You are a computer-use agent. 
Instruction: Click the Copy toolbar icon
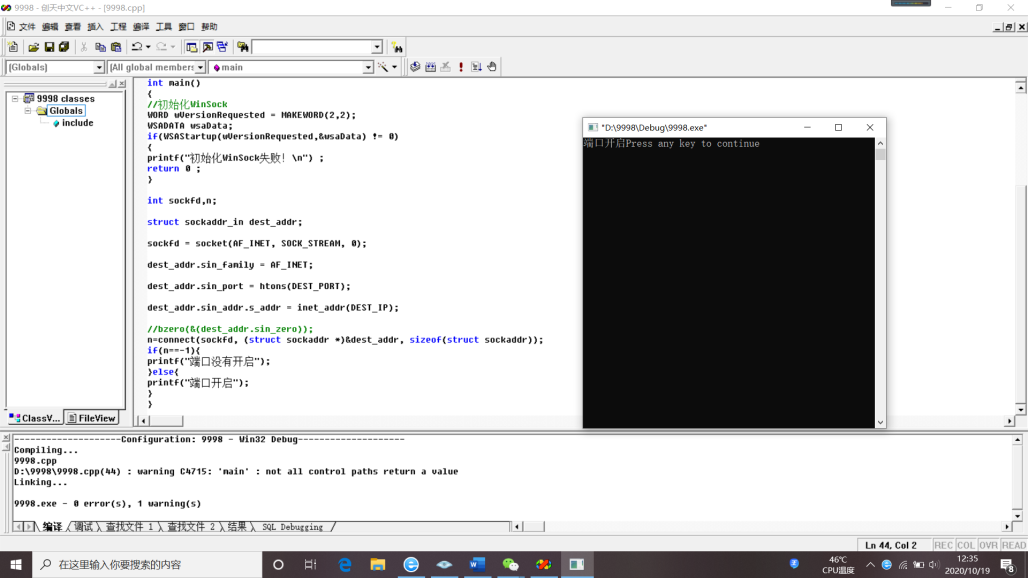[100, 47]
